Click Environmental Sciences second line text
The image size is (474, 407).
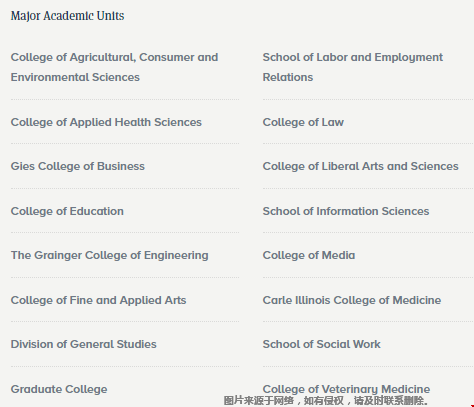pos(75,77)
